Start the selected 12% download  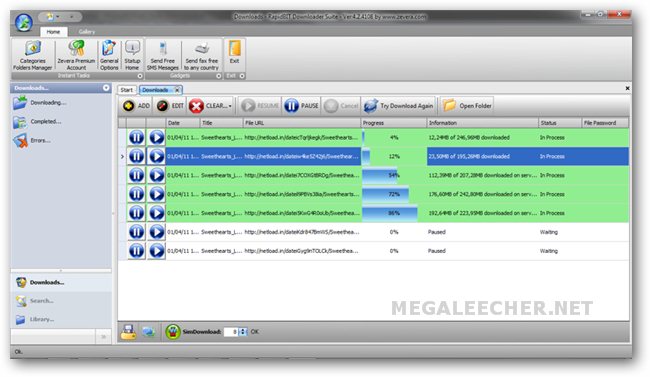156,156
